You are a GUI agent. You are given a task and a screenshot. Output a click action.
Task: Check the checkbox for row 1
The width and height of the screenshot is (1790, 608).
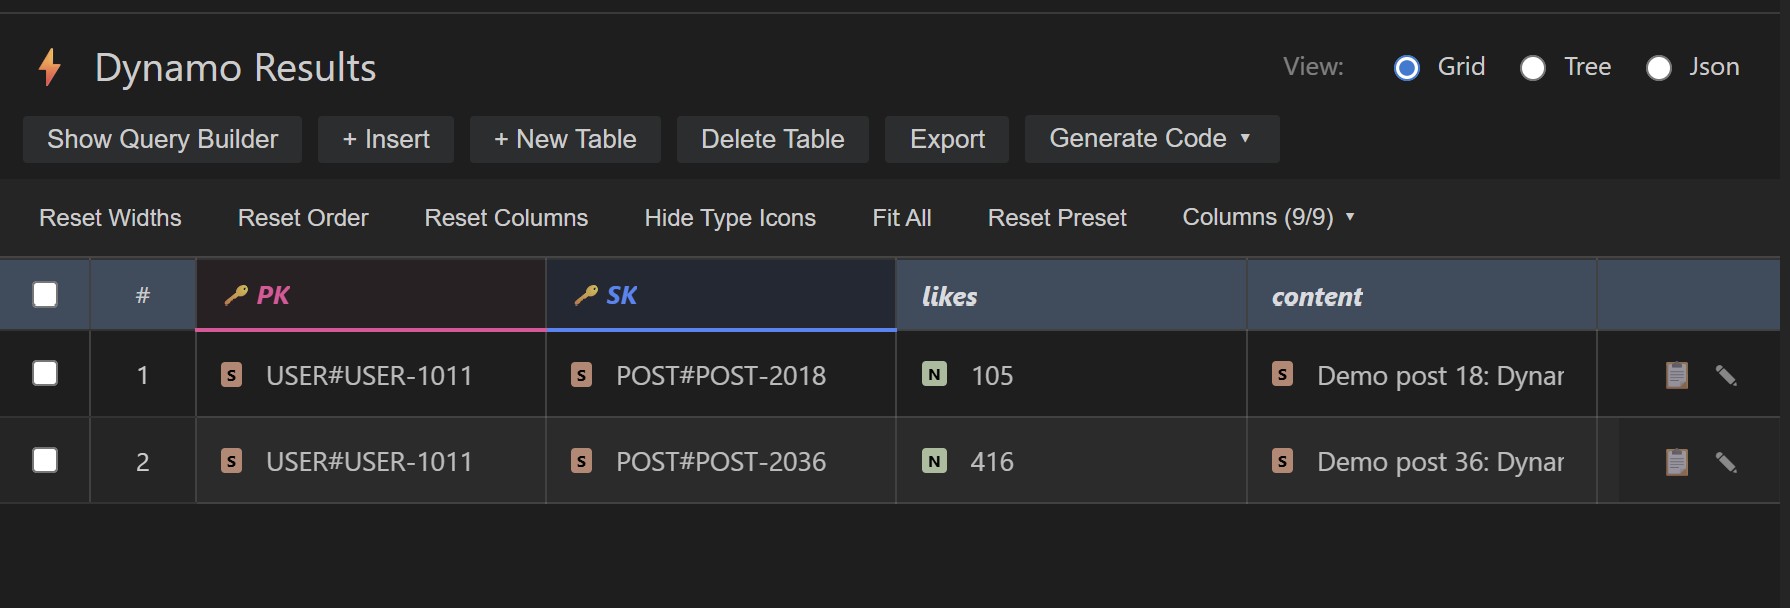coord(45,373)
